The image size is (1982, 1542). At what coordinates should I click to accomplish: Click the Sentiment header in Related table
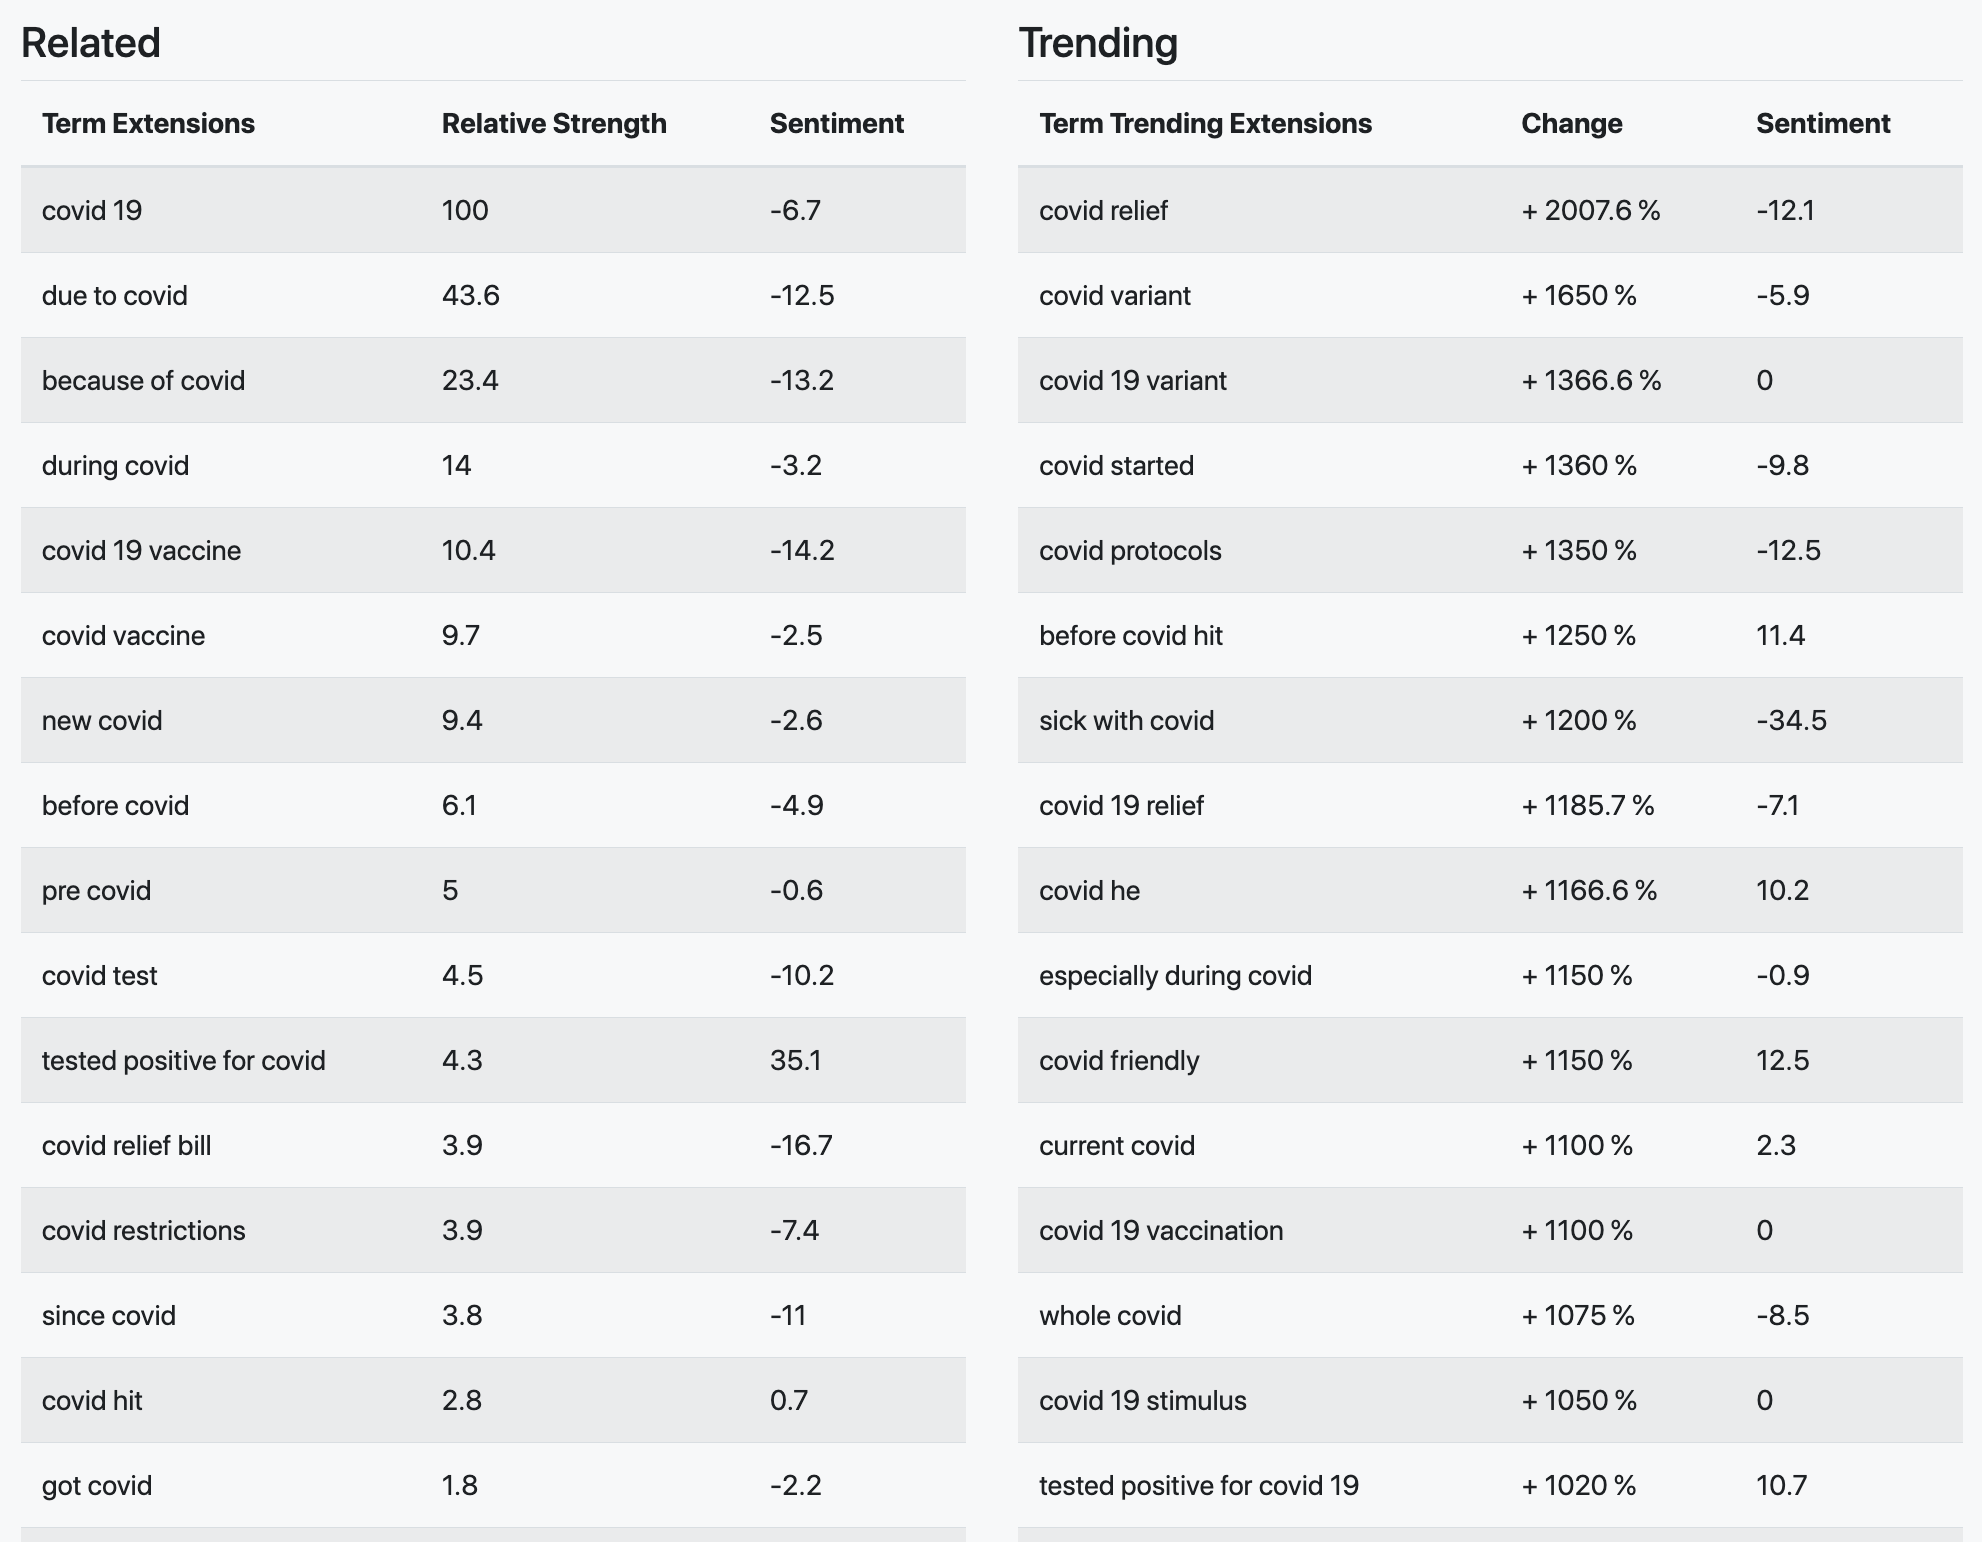pyautogui.click(x=836, y=123)
